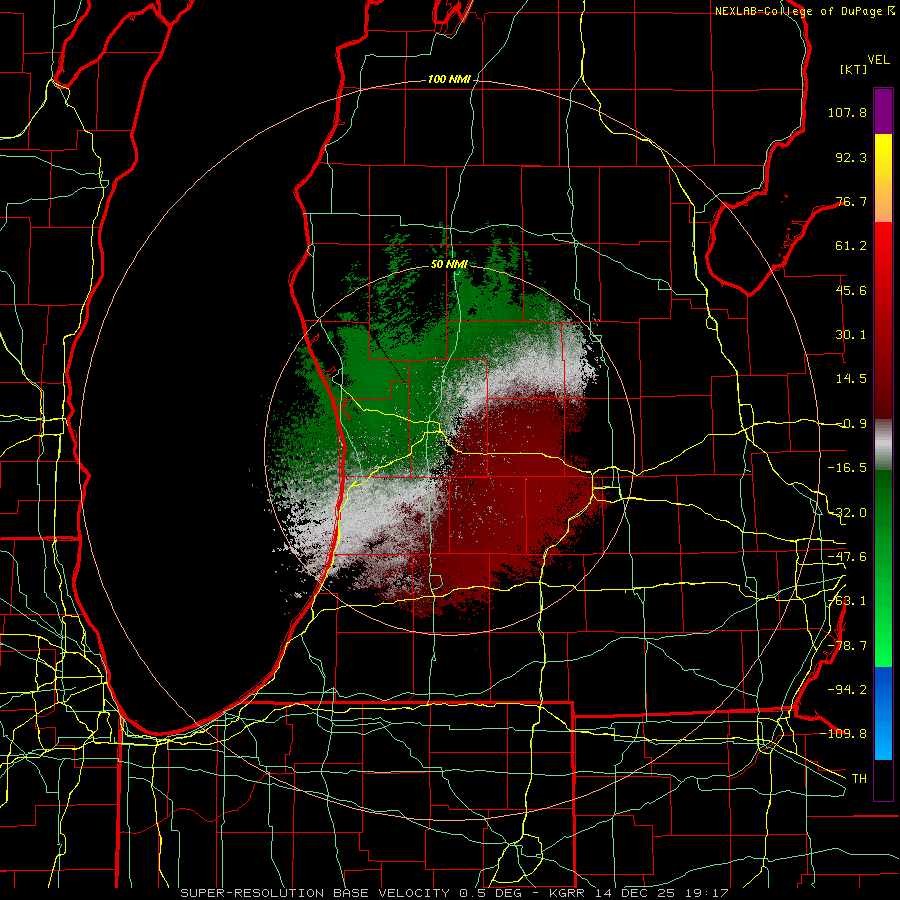Click the 50 NMI range ring label
The image size is (900, 900).
click(x=449, y=265)
